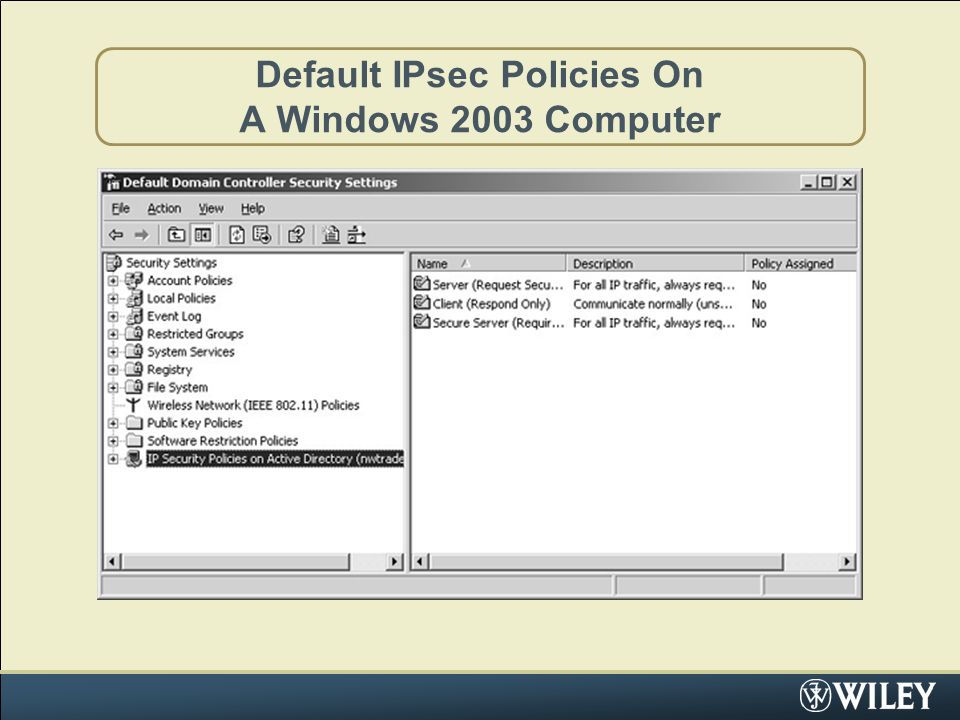960x720 pixels.
Task: Expand the File System node
Action: tap(113, 388)
